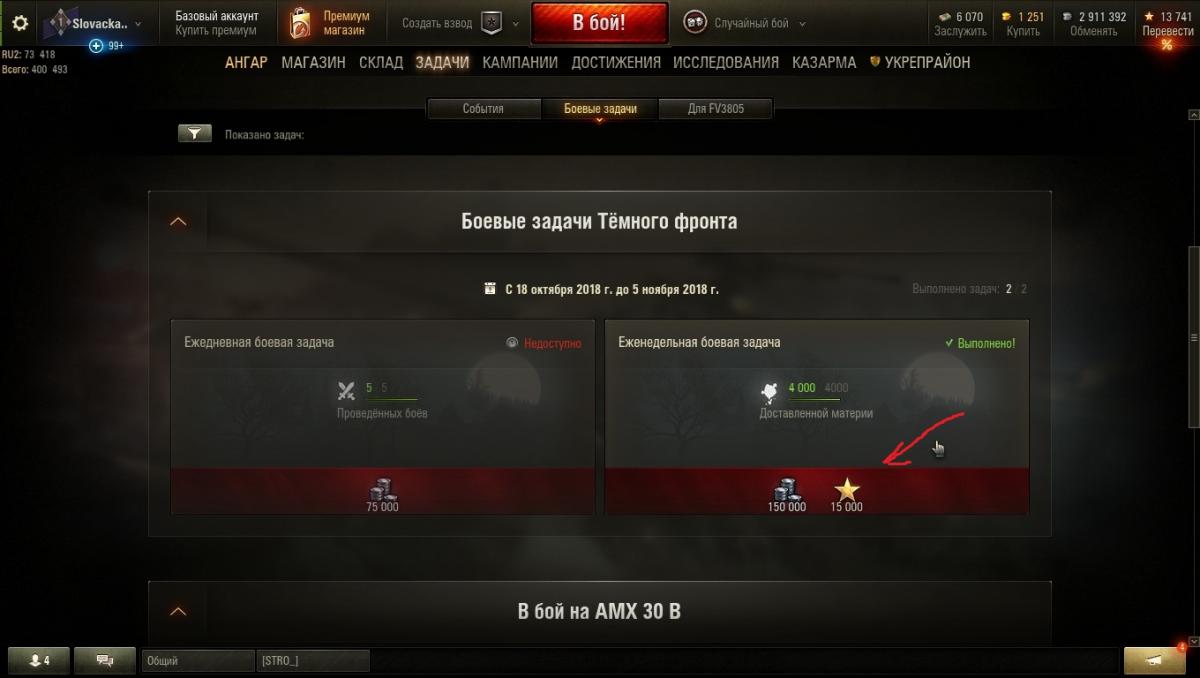1200x678 pixels.
Task: Open the ИССЛЕДОВАНИЯ menu
Action: coord(726,62)
